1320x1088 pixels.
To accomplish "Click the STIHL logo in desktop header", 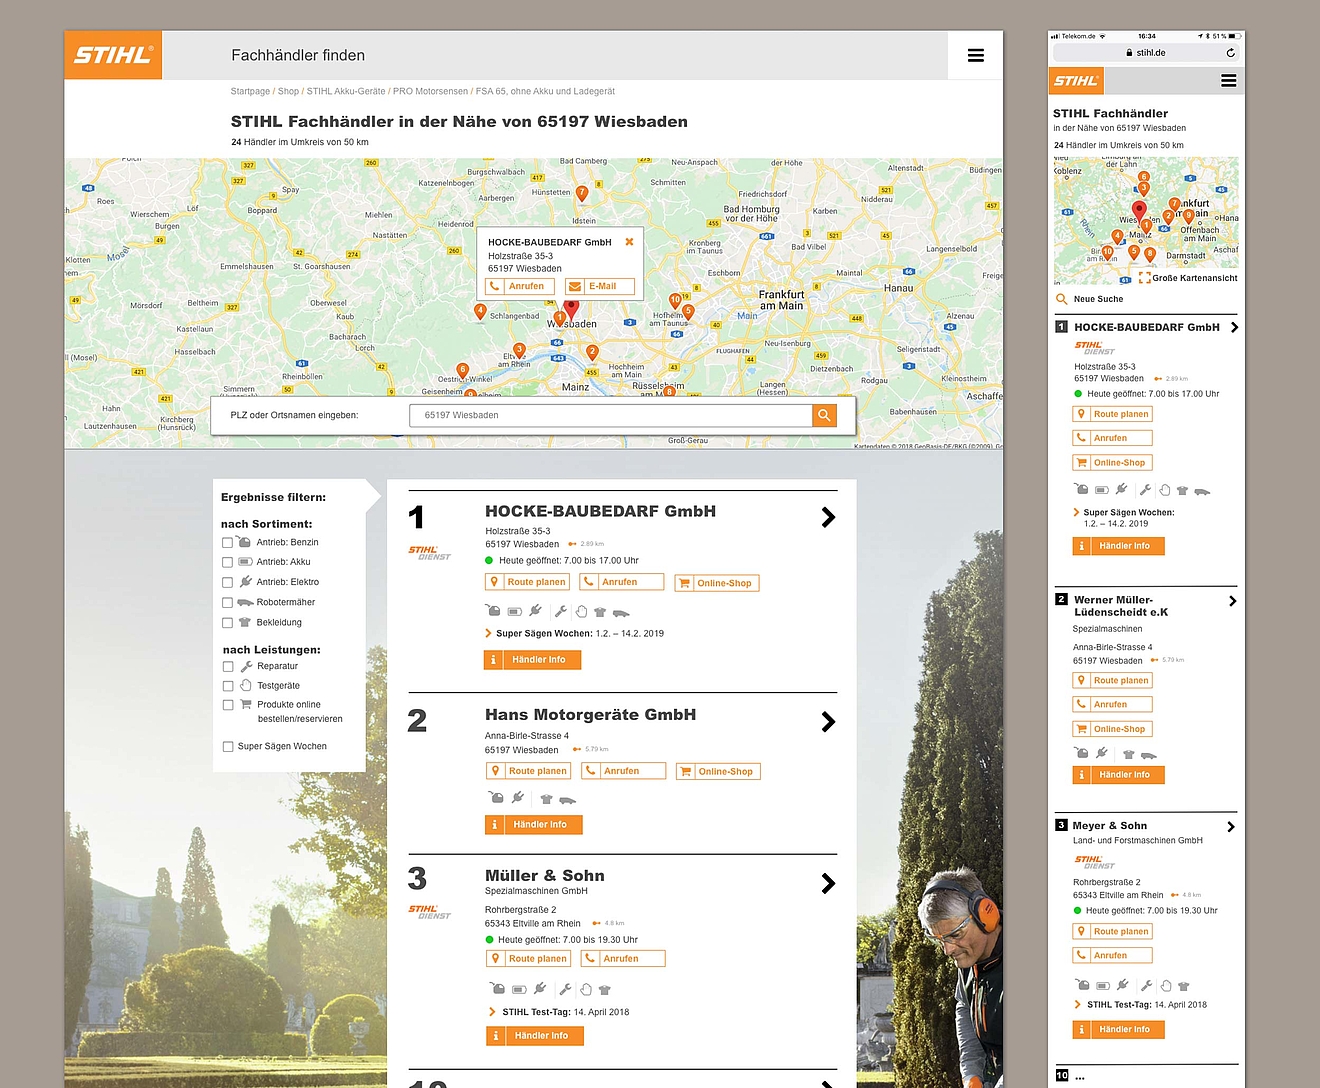I will pos(113,55).
